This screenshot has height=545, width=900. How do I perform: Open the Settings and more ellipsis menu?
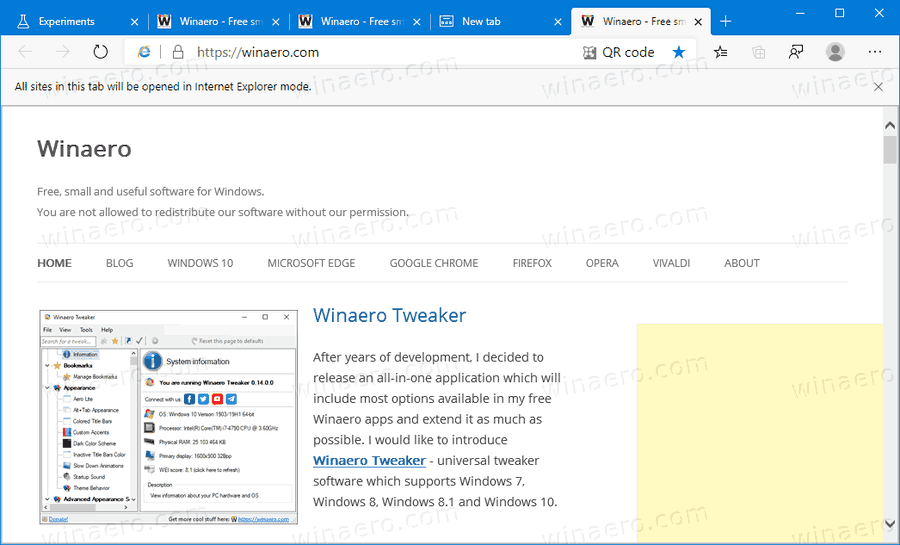click(x=875, y=52)
